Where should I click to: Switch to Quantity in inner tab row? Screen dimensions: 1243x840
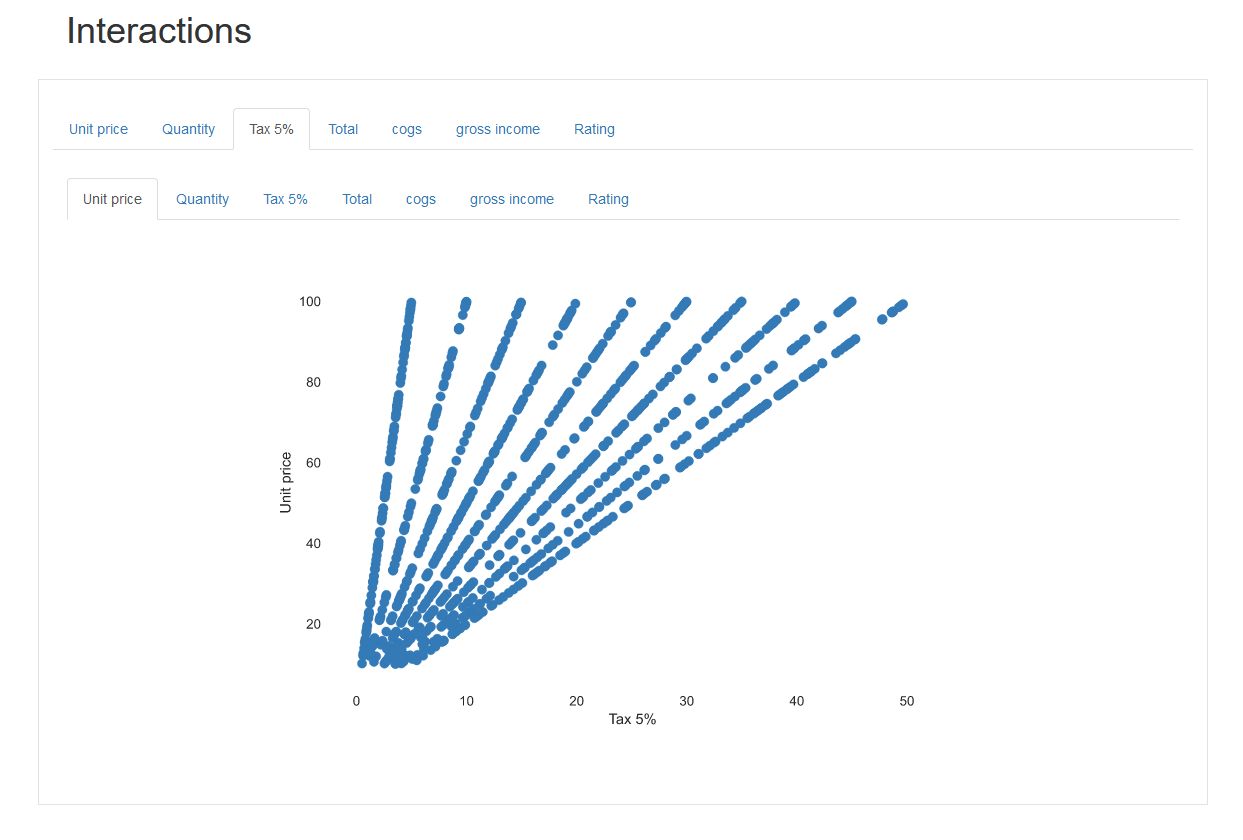coord(202,199)
